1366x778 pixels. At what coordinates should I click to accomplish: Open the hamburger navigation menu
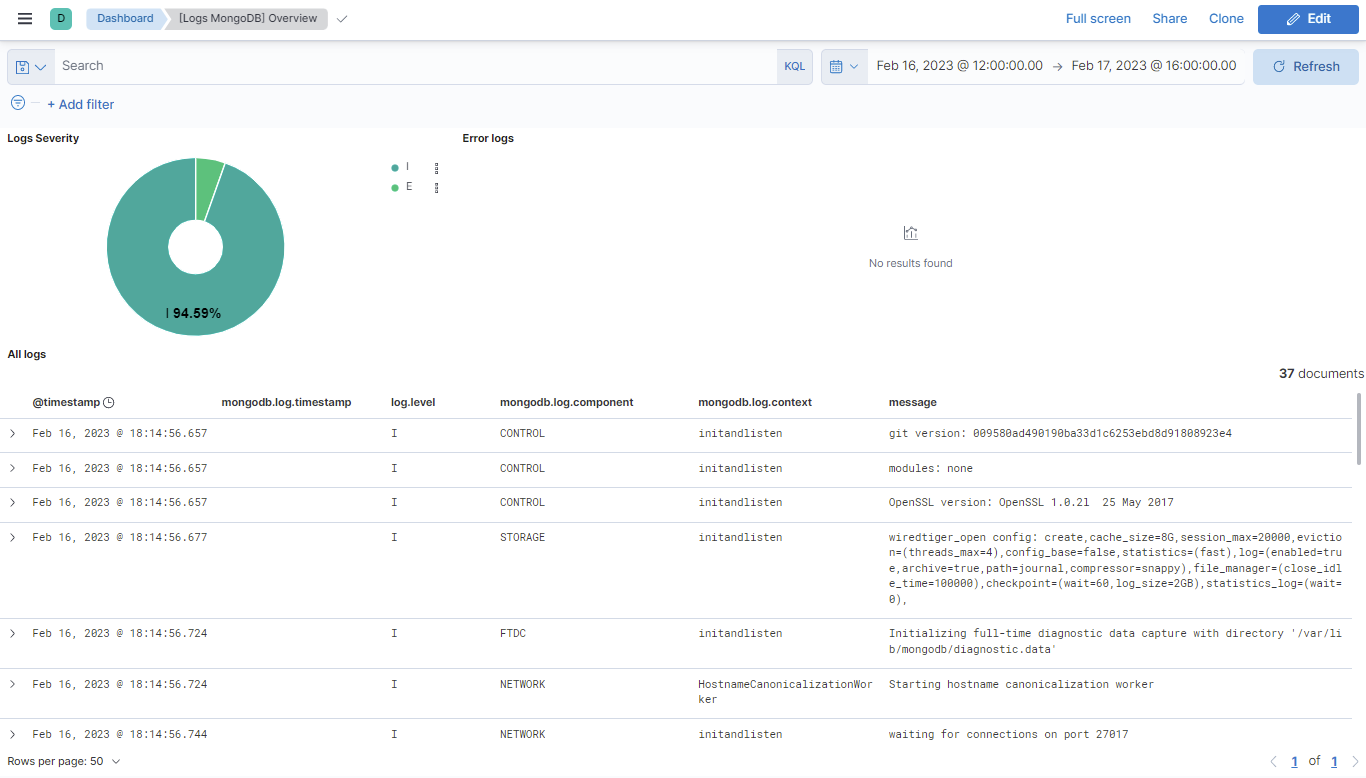pyautogui.click(x=25, y=19)
